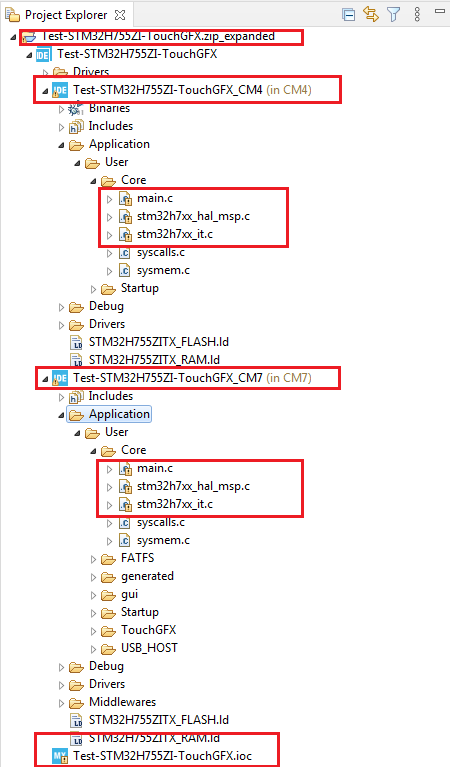Click the Drivers folder icon in CM7
Viewport: 450px width, 767px height.
pyautogui.click(x=76, y=685)
